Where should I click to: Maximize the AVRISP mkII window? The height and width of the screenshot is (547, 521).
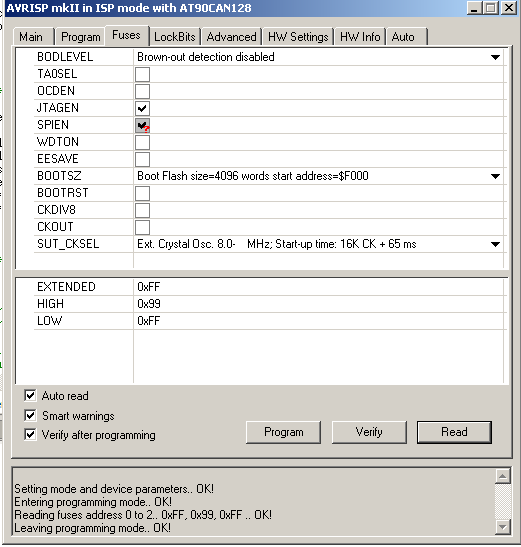491,8
